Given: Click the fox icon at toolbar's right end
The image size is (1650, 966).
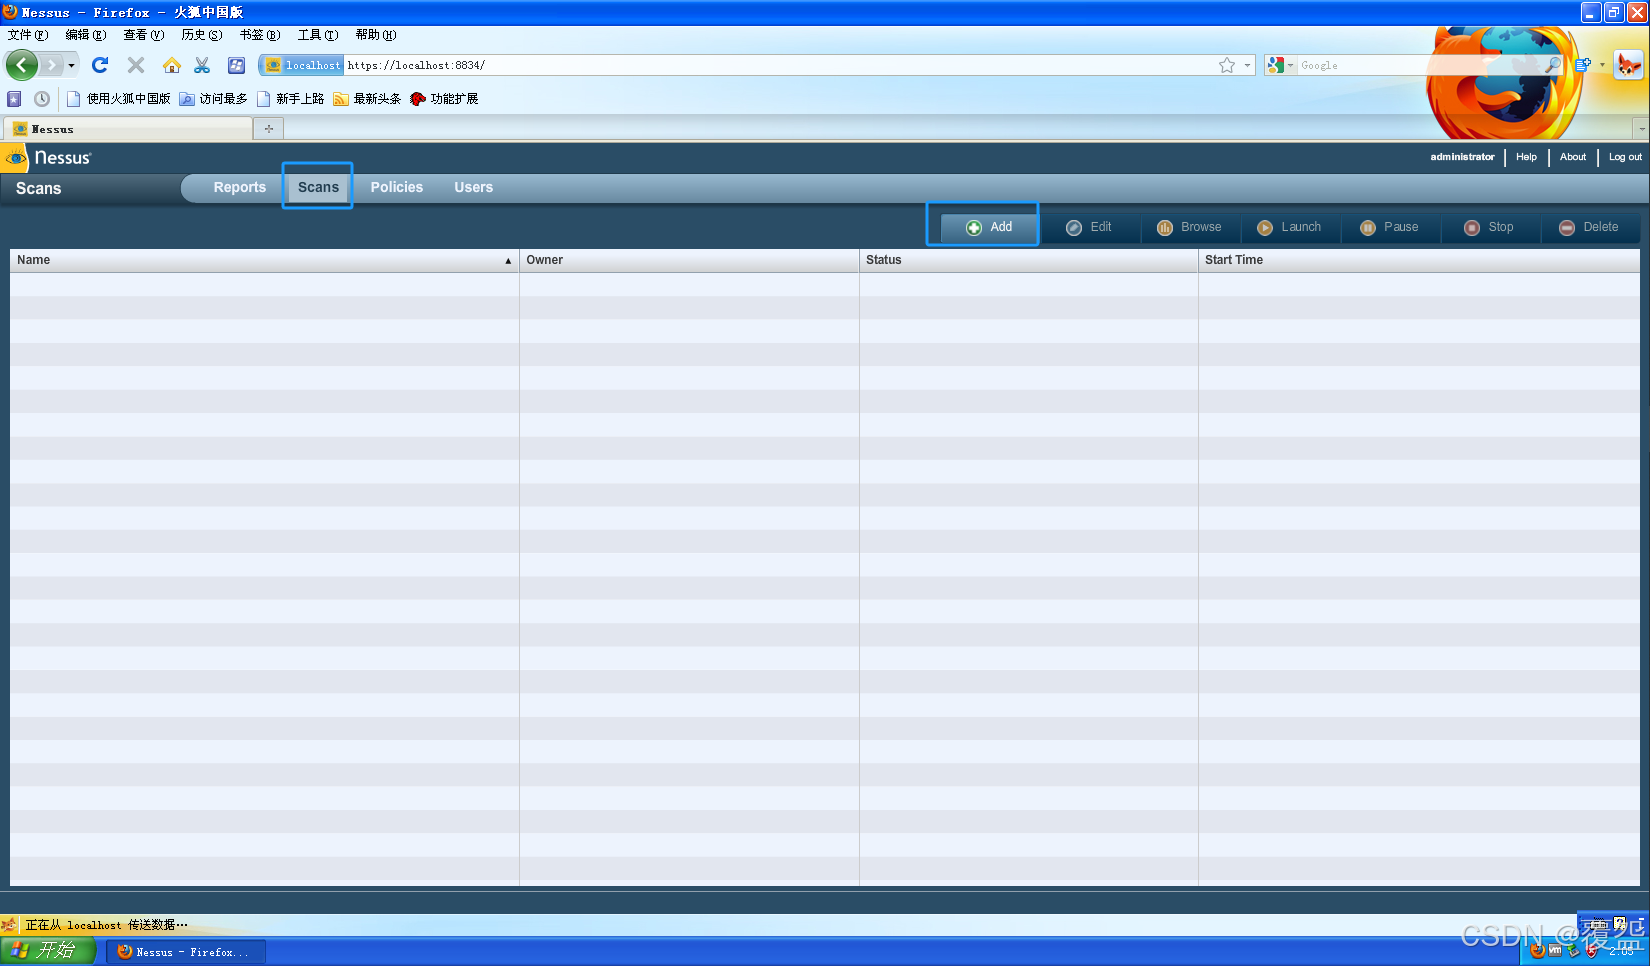Looking at the screenshot, I should [1629, 66].
